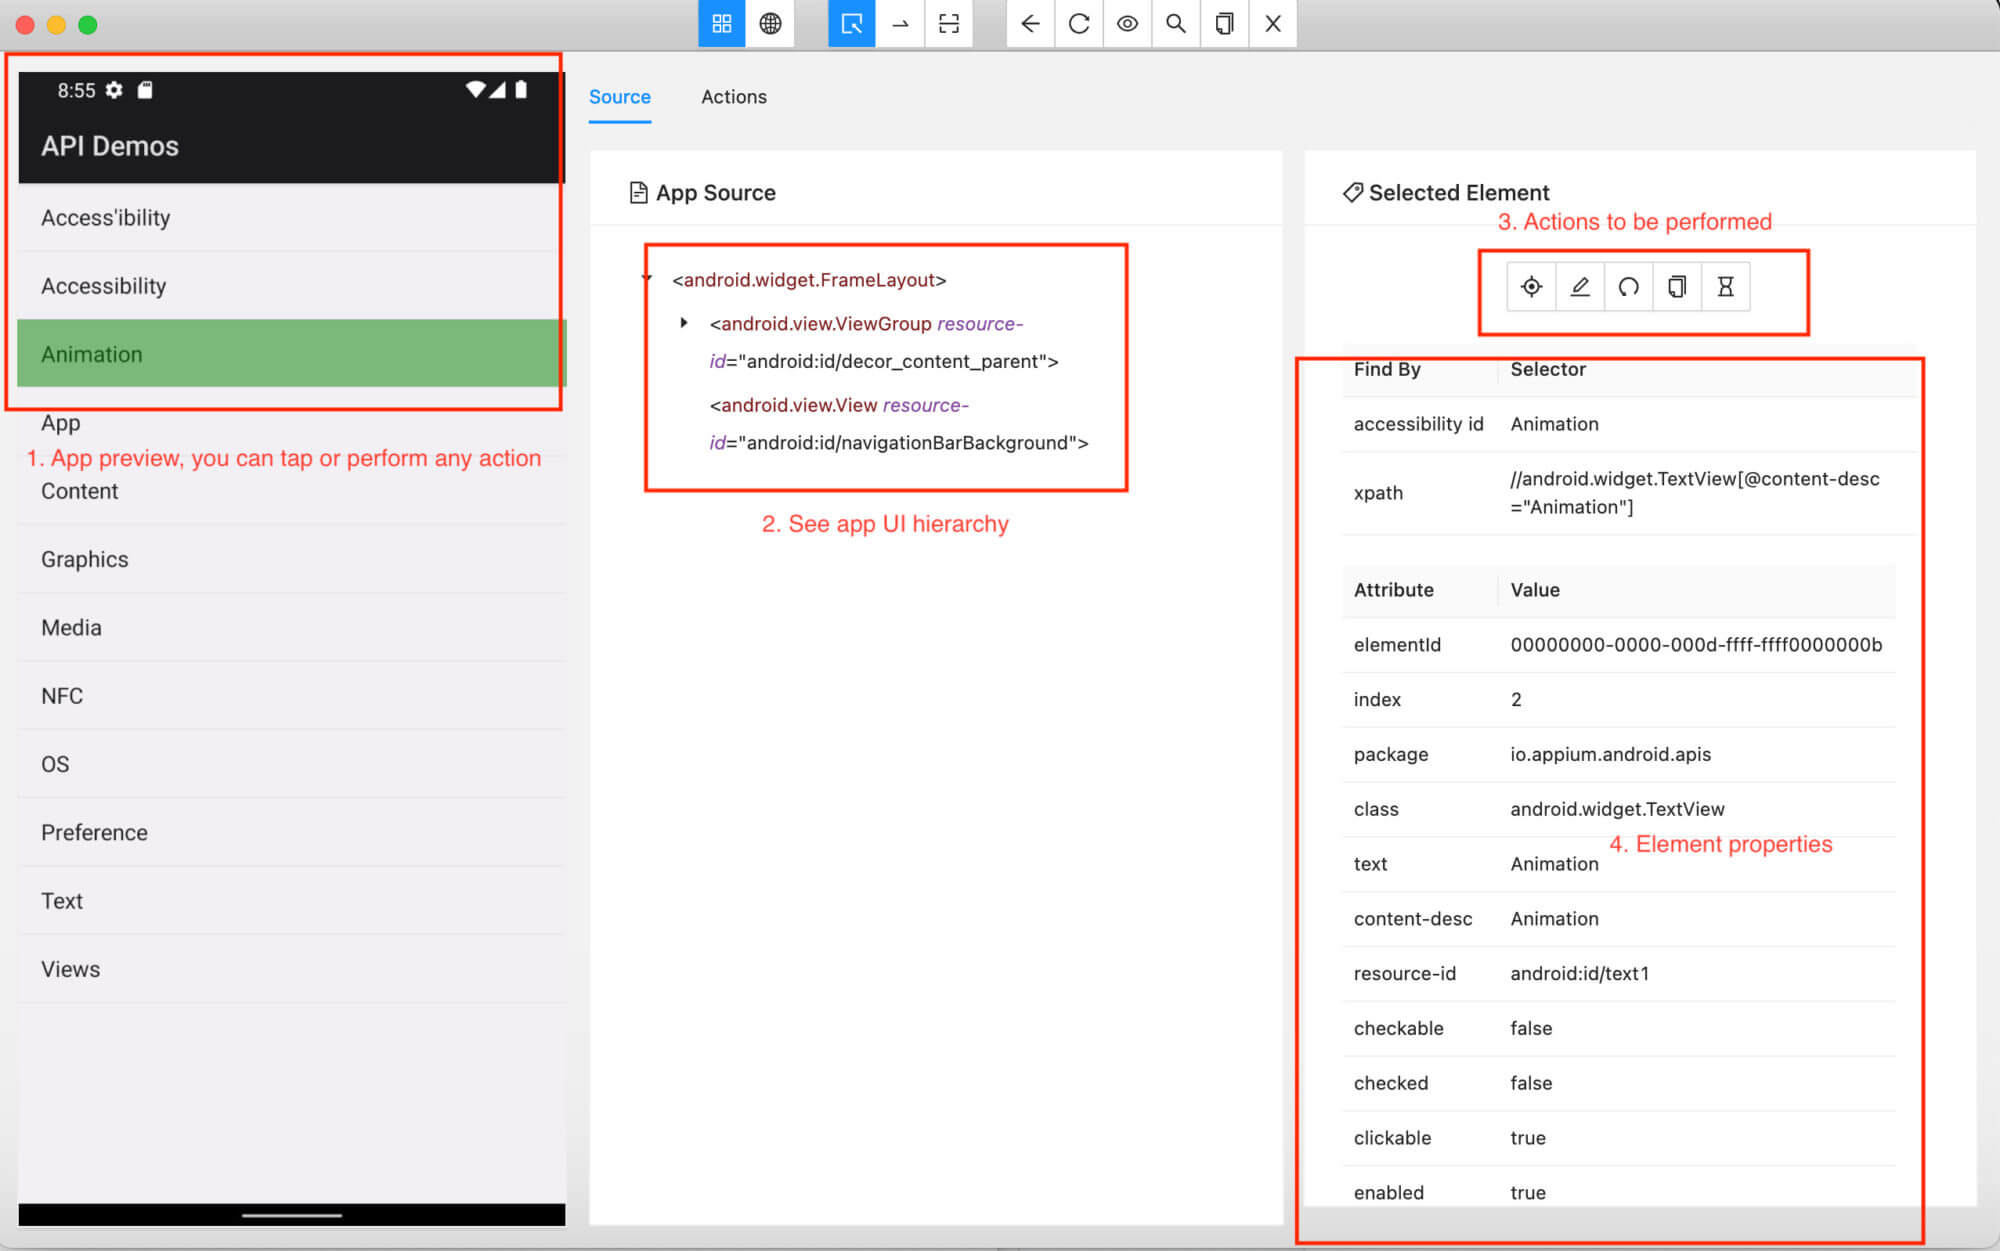The image size is (2000, 1251).
Task: Expand the android.view.ViewGroup tree node
Action: coord(684,322)
